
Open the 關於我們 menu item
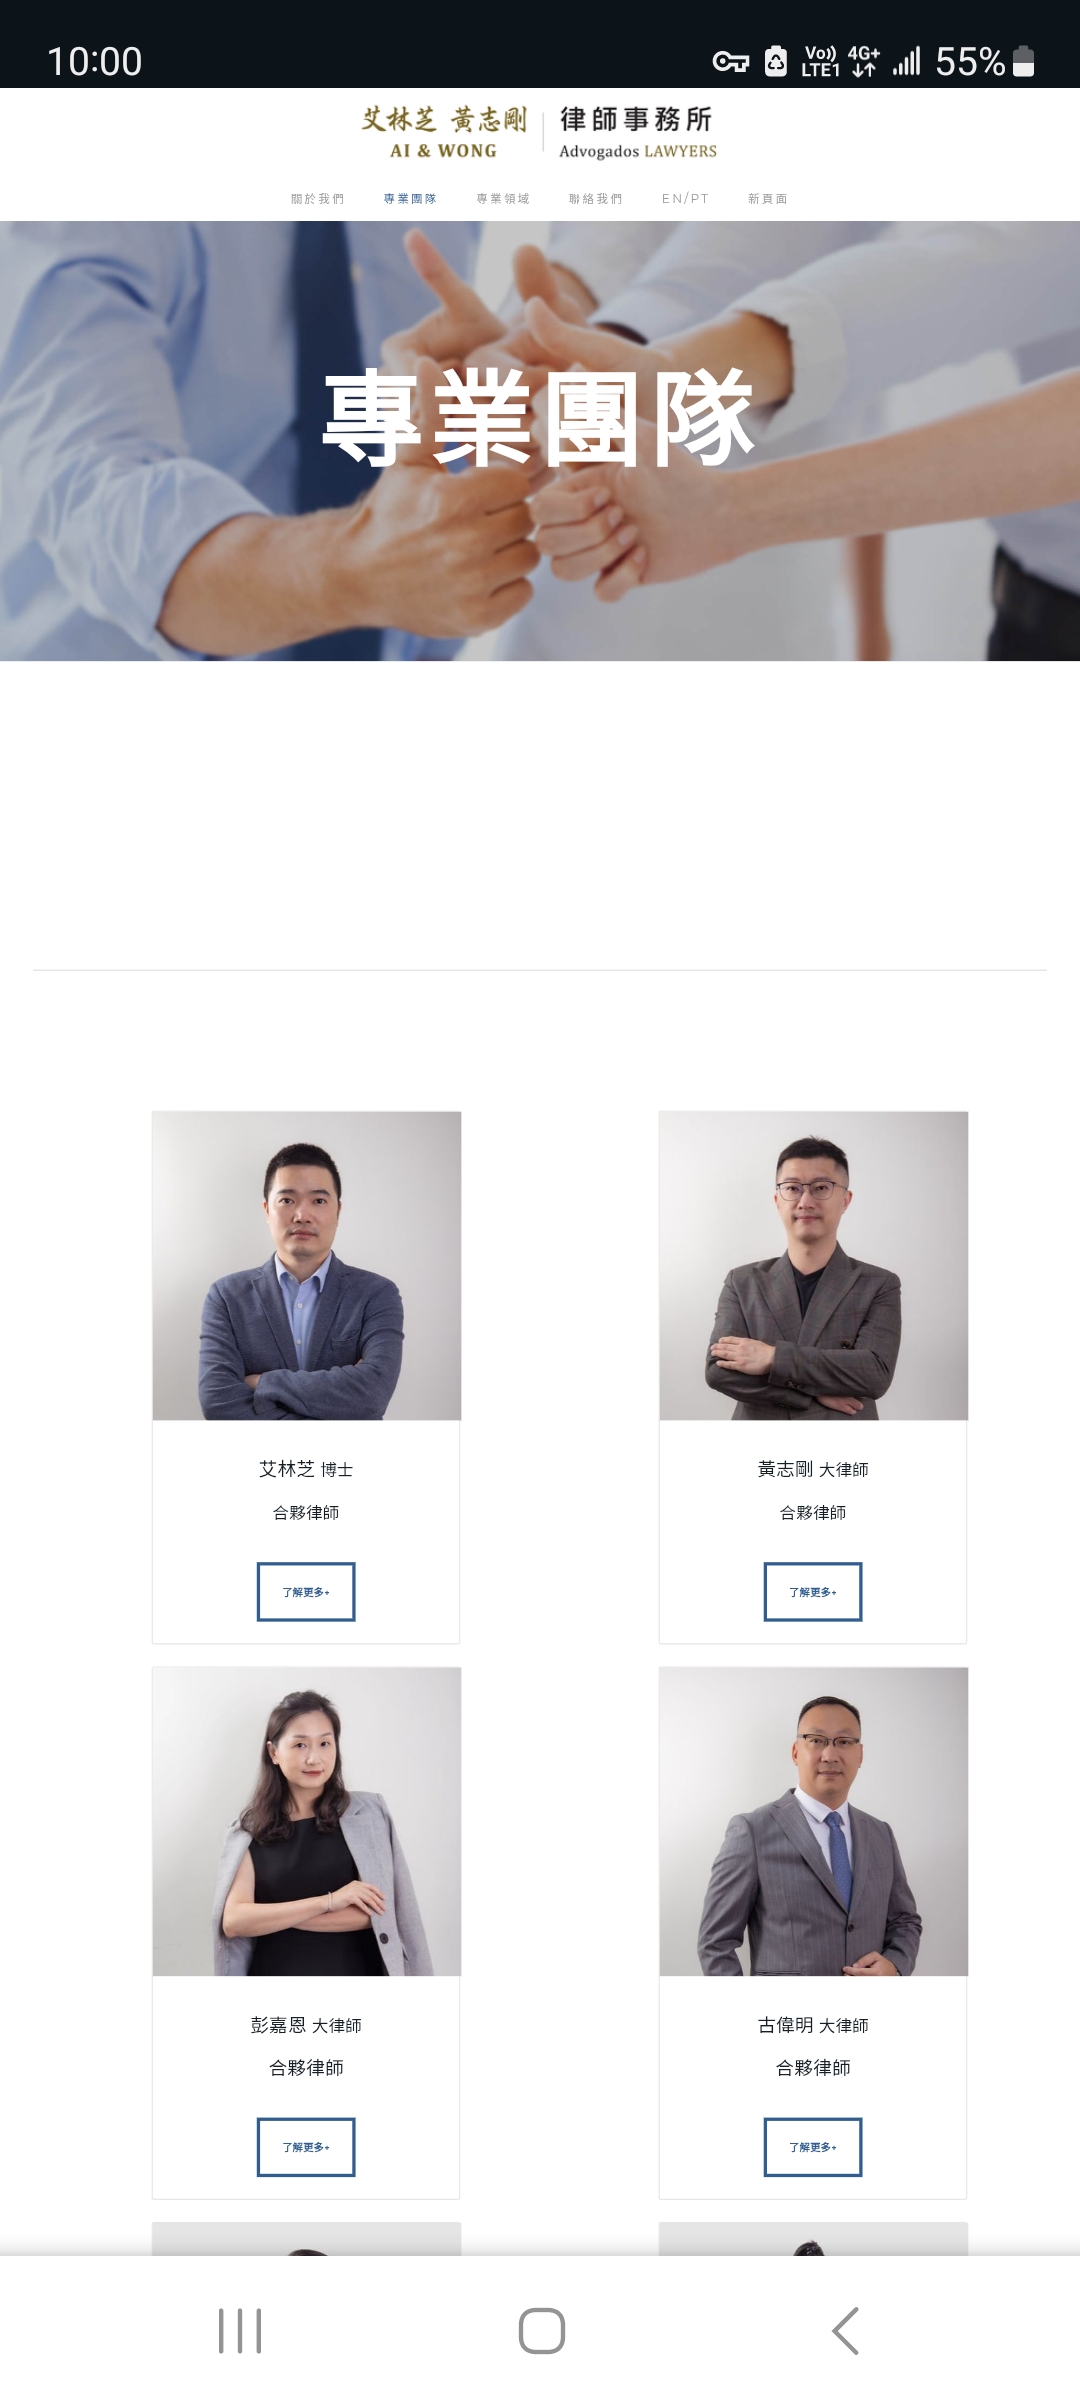(317, 199)
